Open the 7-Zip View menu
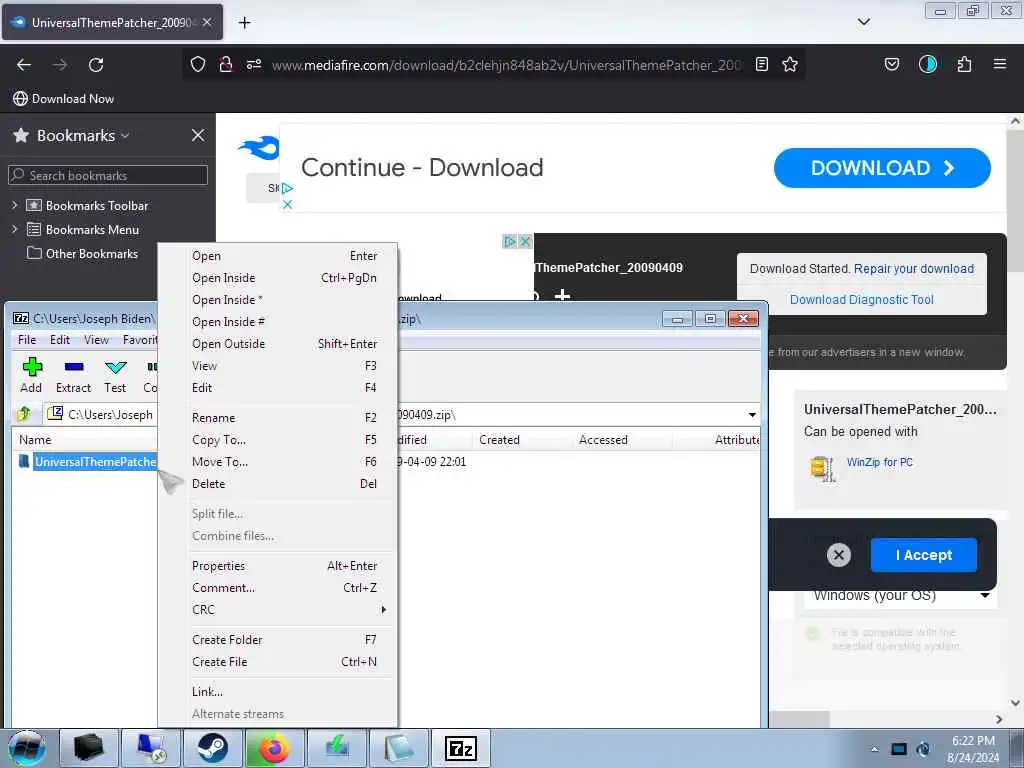Viewport: 1024px width, 768px height. (96, 340)
